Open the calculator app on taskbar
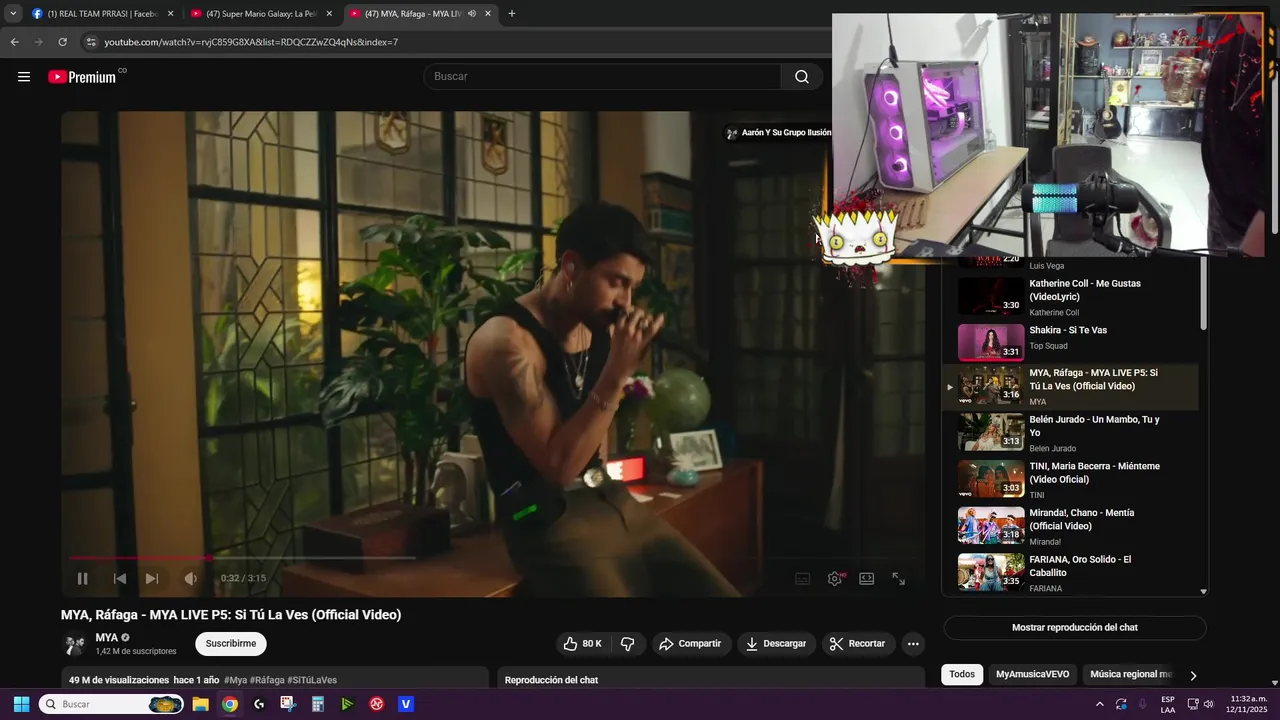The width and height of the screenshot is (1280, 720). click(x=318, y=704)
